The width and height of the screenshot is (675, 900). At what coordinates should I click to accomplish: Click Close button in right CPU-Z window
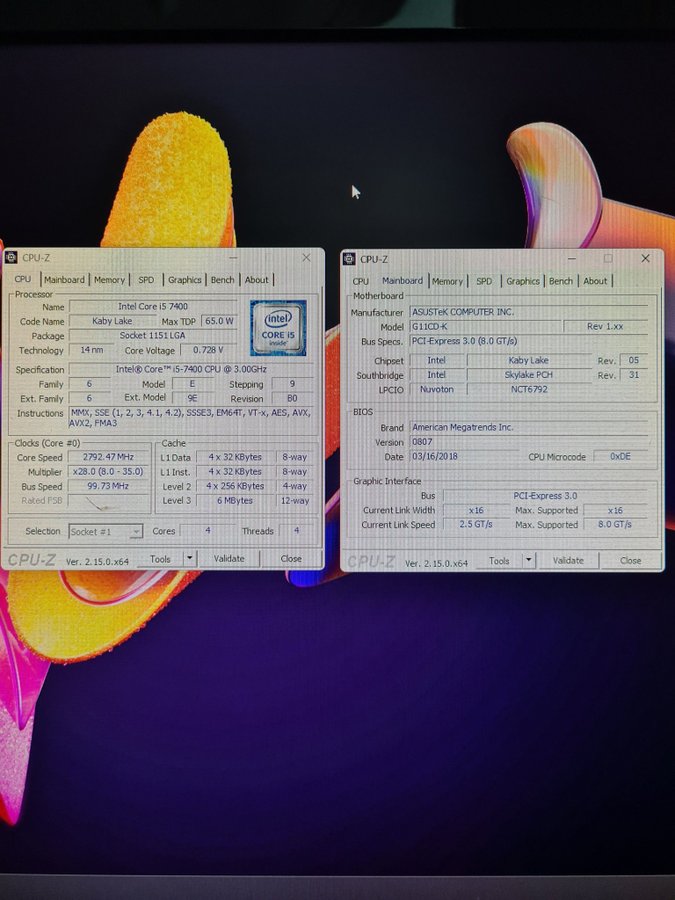pos(630,560)
